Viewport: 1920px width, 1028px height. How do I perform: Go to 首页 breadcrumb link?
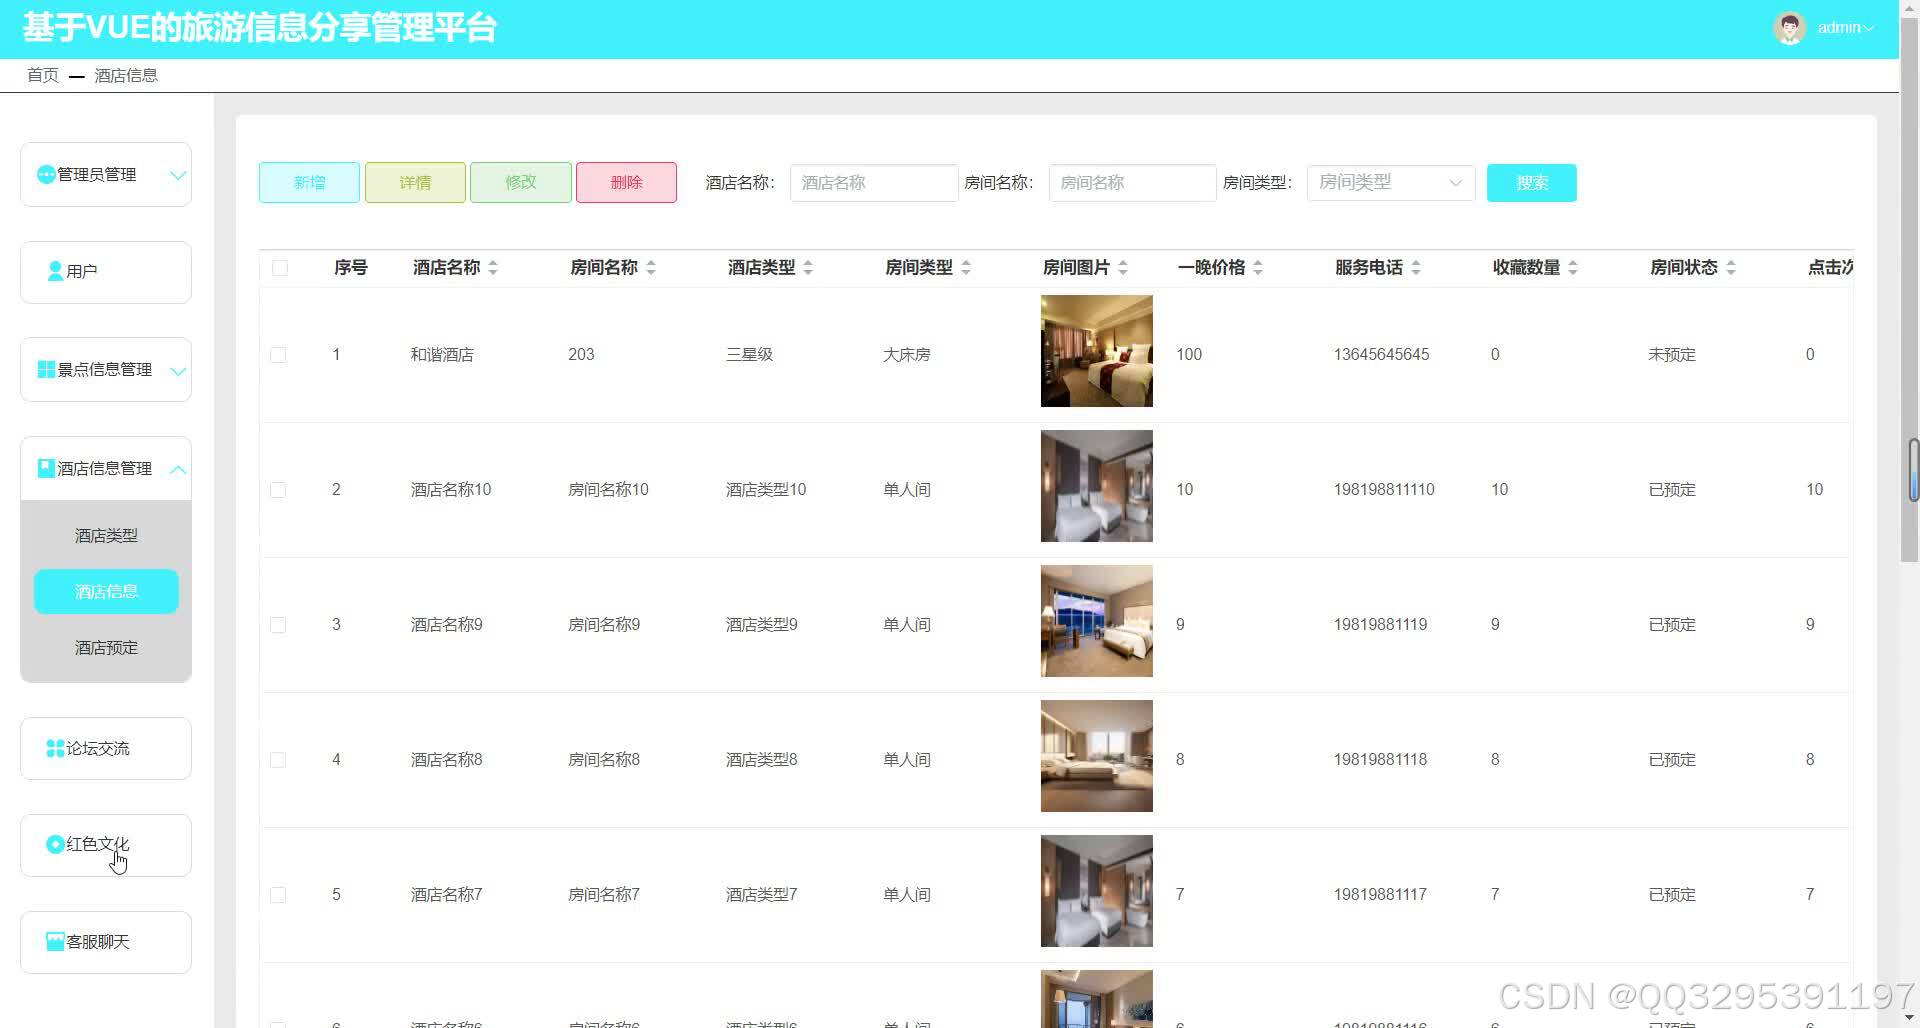(42, 75)
